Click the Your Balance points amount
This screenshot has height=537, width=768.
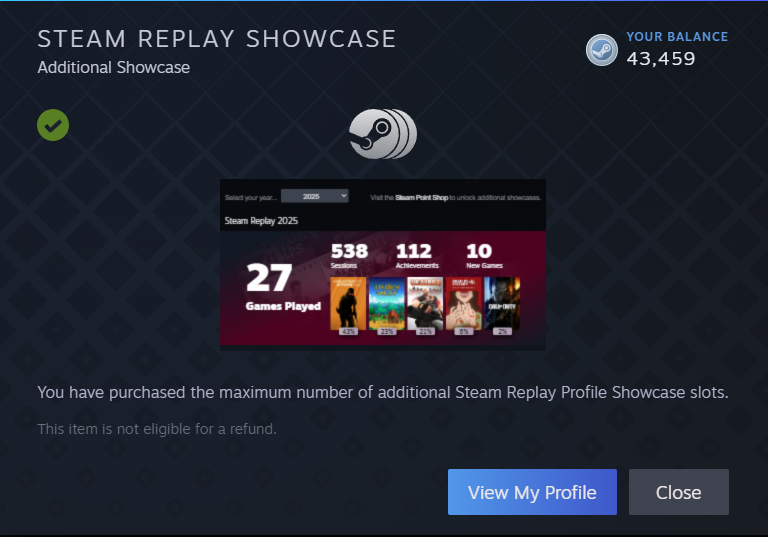coord(661,59)
